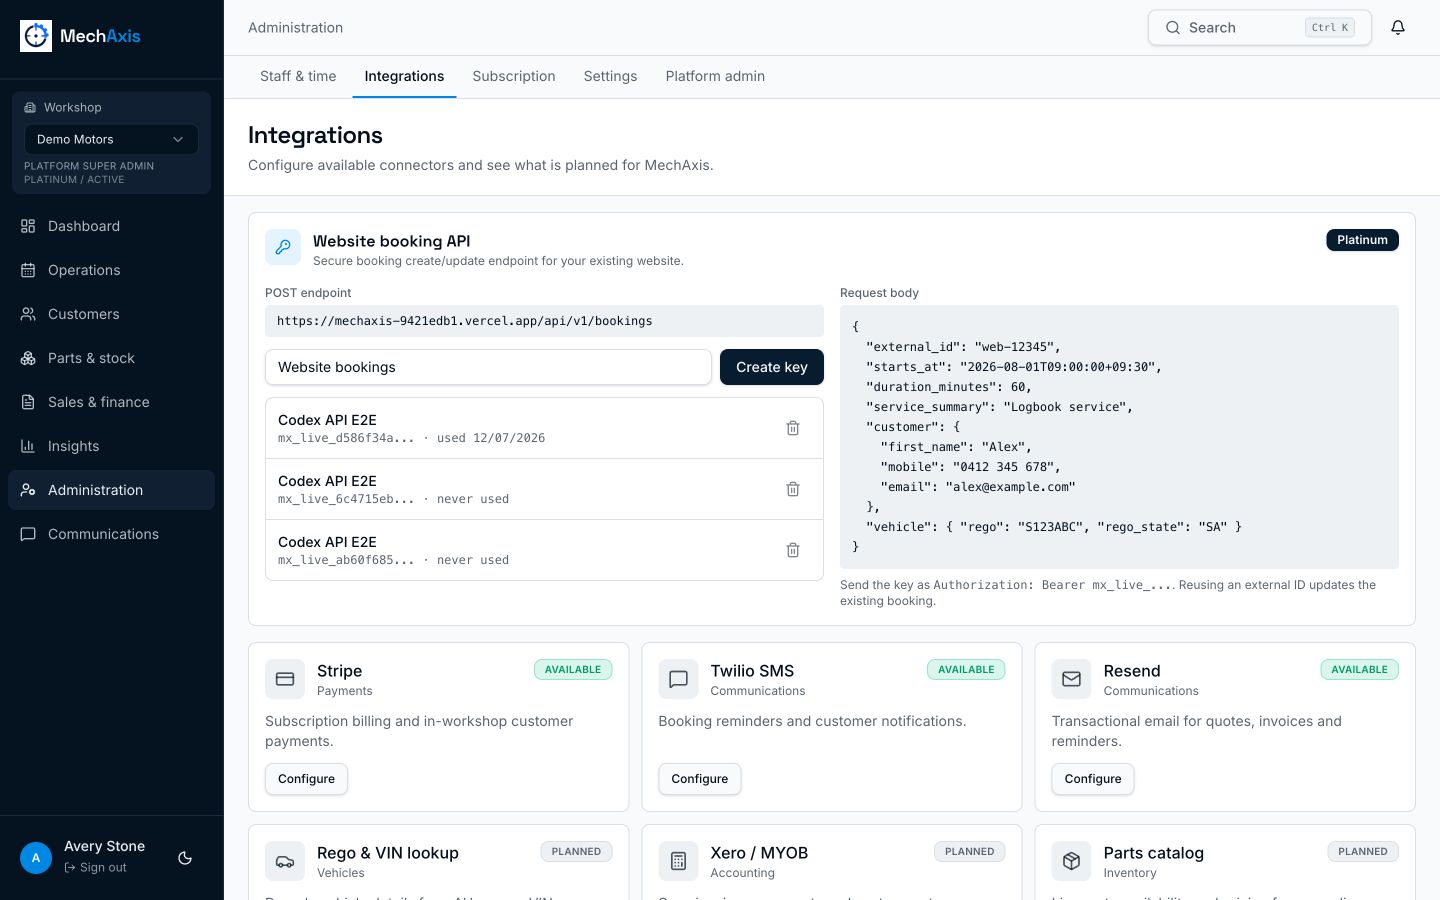Click the Website bookings key name field

[x=488, y=367]
